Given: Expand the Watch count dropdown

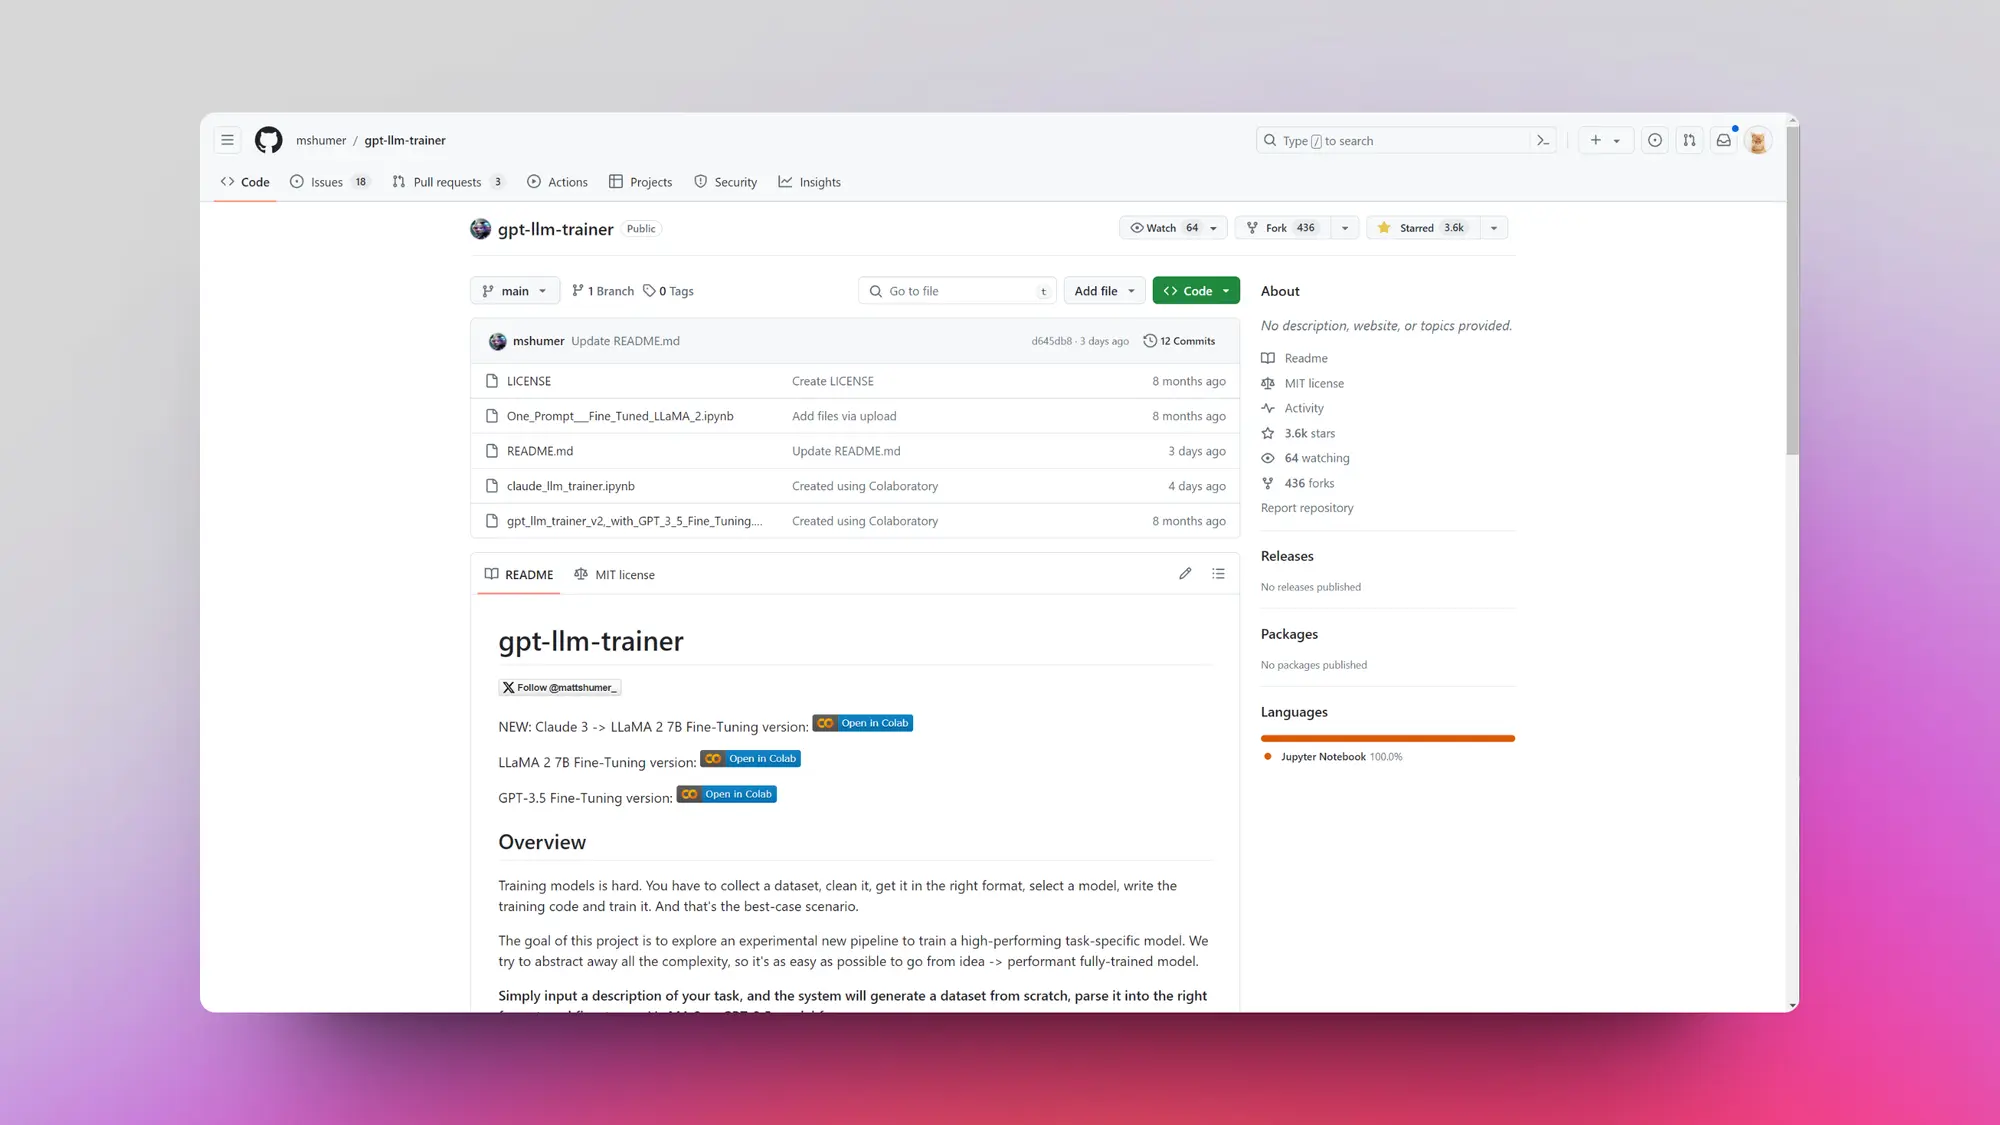Looking at the screenshot, I should click(1214, 228).
